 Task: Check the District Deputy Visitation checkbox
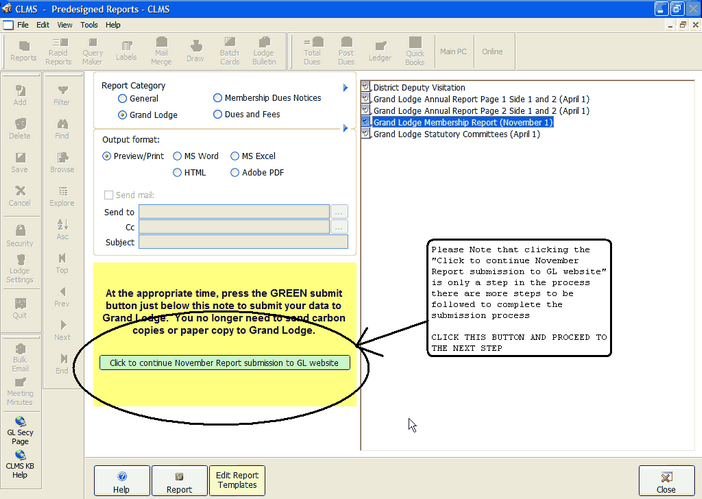(x=366, y=88)
